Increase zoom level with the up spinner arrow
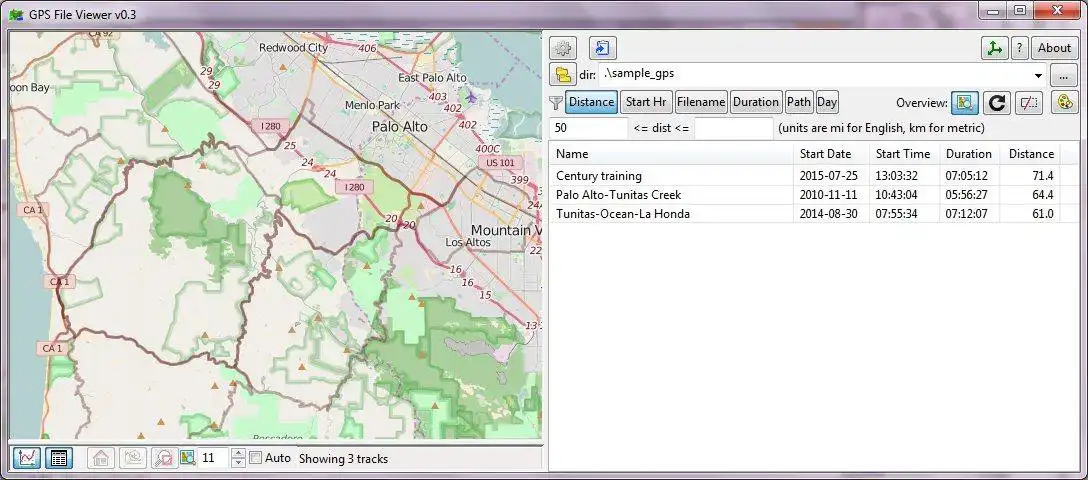This screenshot has width=1088, height=480. click(x=238, y=454)
